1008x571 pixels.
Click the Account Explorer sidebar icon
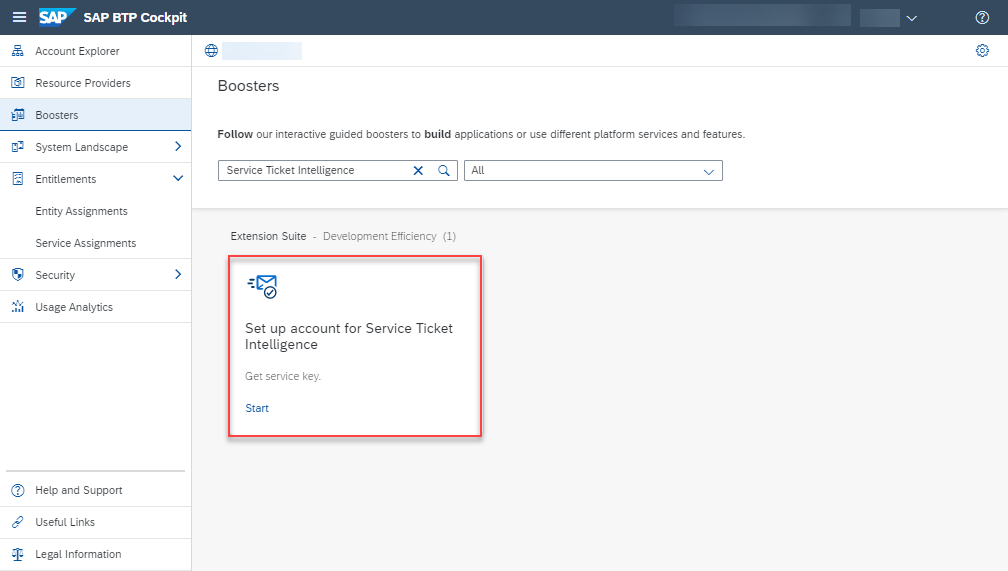tap(18, 51)
